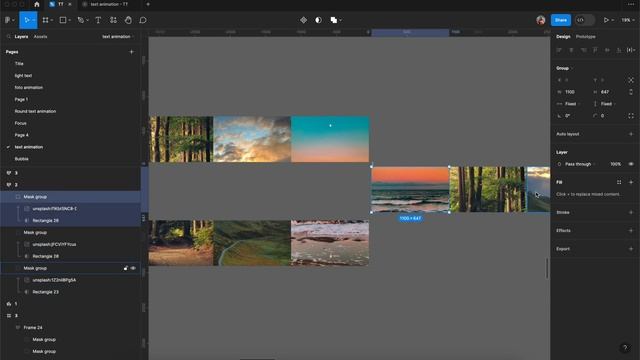The width and height of the screenshot is (640, 360).
Task: Add auto layout with plus icon
Action: click(x=631, y=134)
